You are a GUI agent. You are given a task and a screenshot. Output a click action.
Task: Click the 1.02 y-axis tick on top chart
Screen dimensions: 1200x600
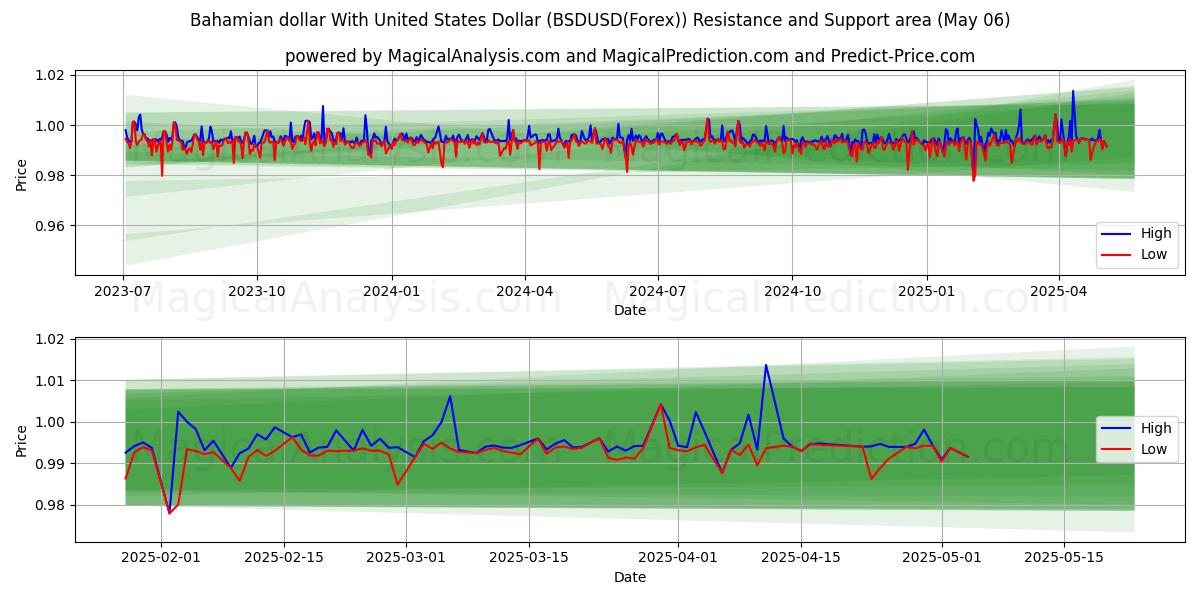click(x=52, y=75)
